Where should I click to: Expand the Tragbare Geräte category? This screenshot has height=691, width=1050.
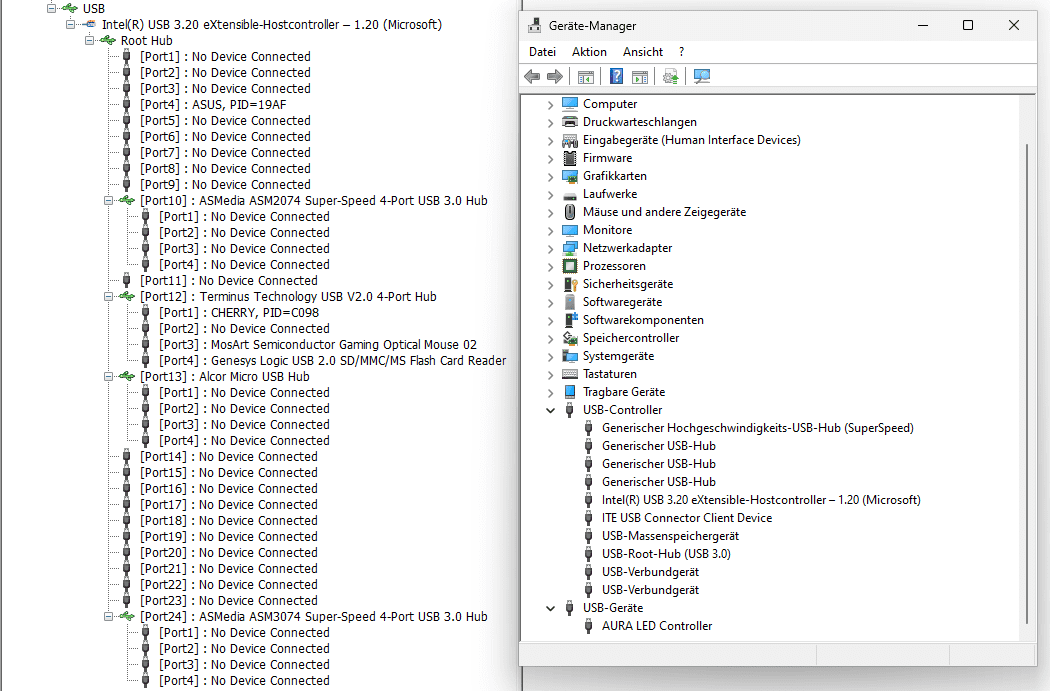point(550,392)
